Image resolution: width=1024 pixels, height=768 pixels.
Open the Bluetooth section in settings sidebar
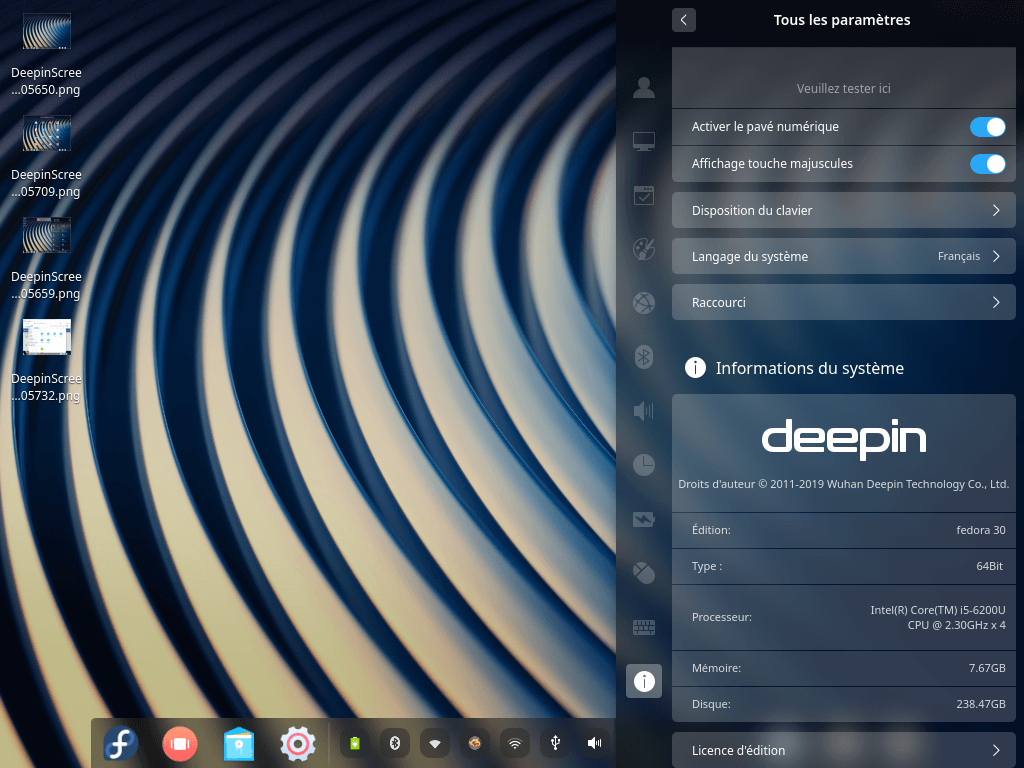tap(644, 357)
